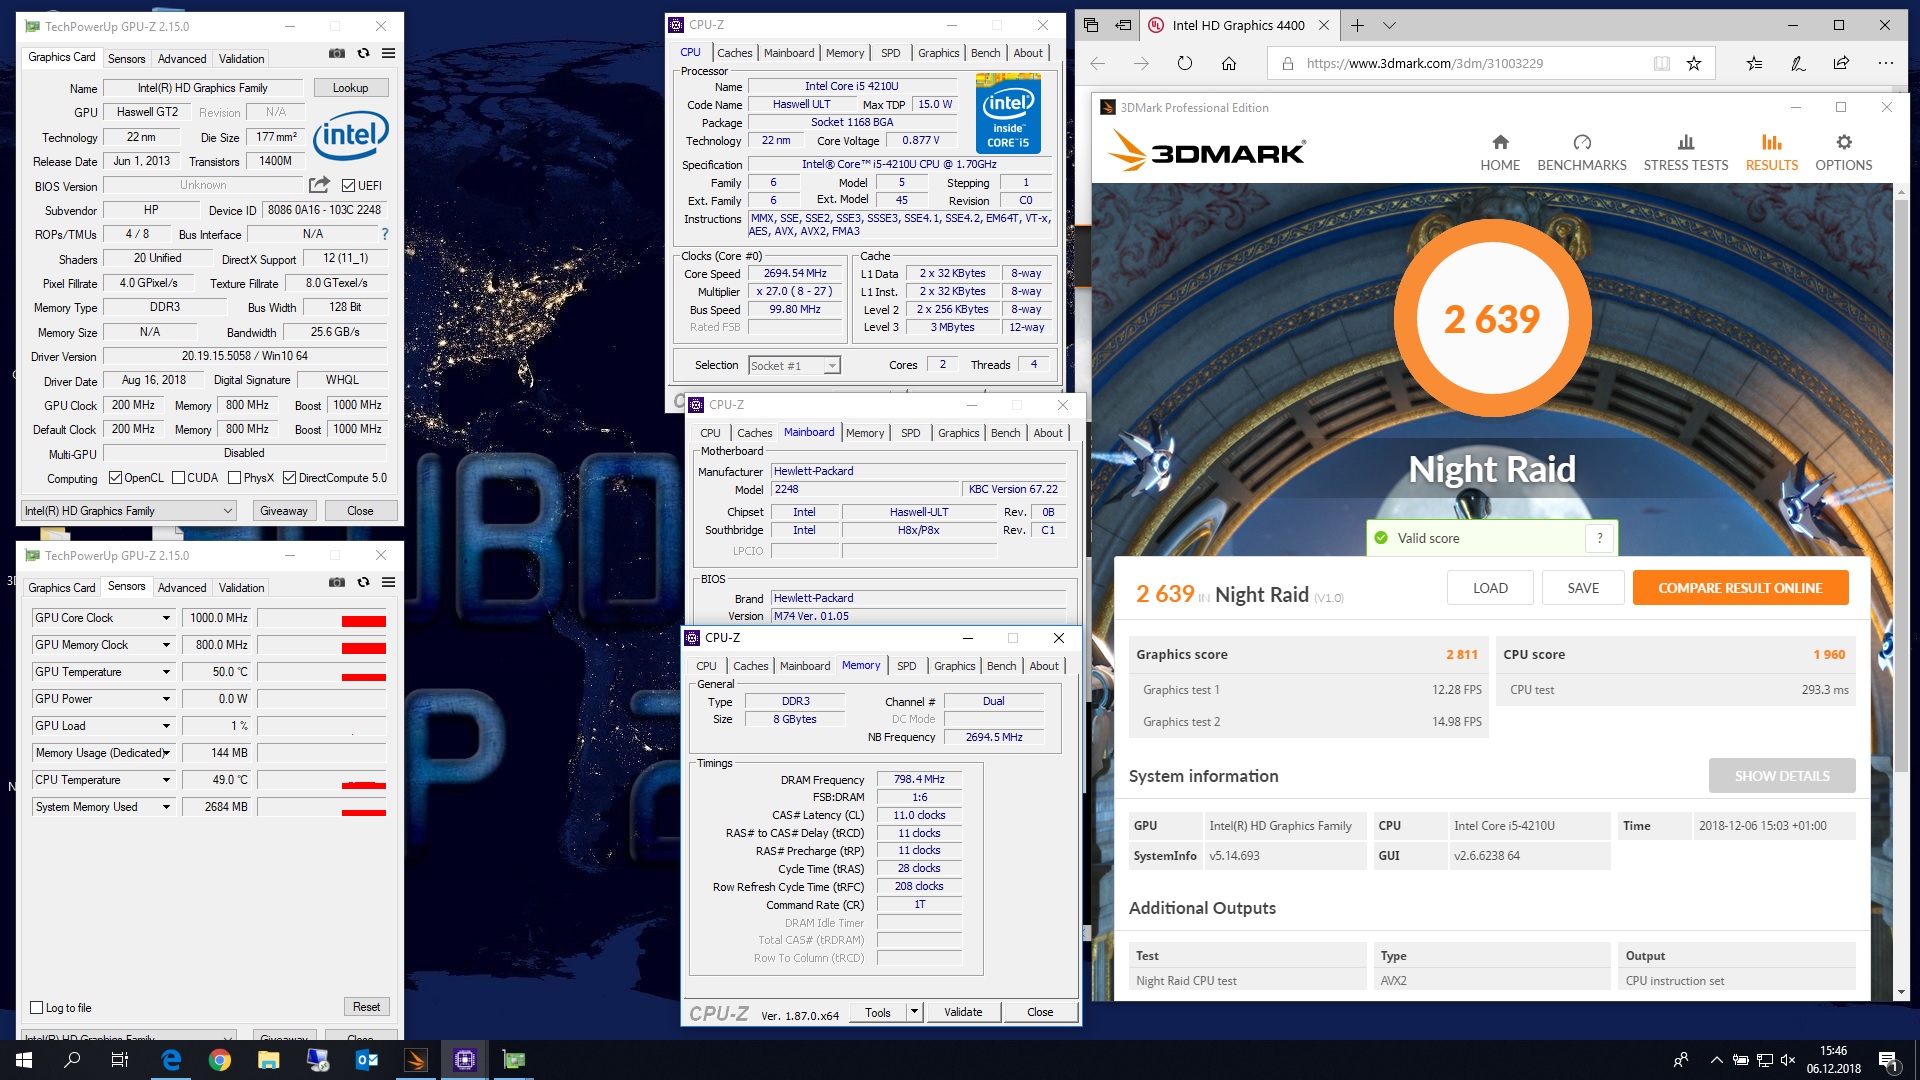The height and width of the screenshot is (1080, 1920).
Task: Toggle the OpenCL checkbox
Action: [x=115, y=478]
